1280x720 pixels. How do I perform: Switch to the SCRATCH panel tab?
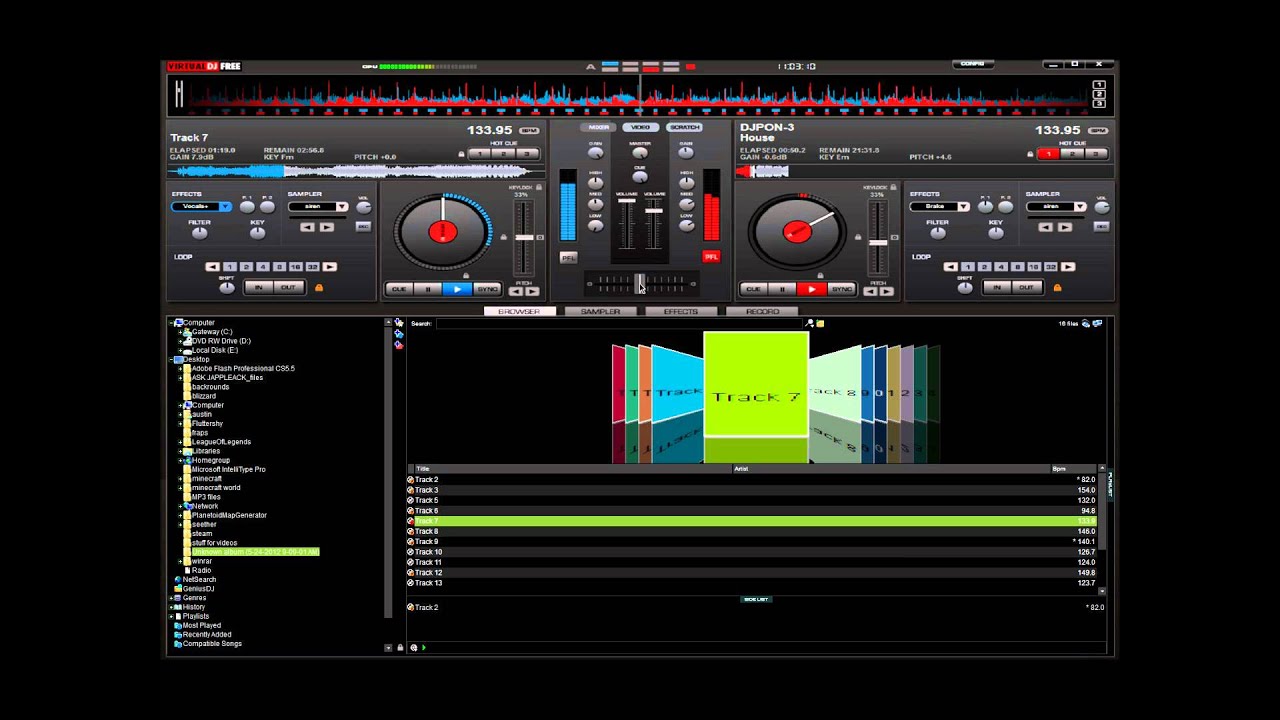pos(684,127)
